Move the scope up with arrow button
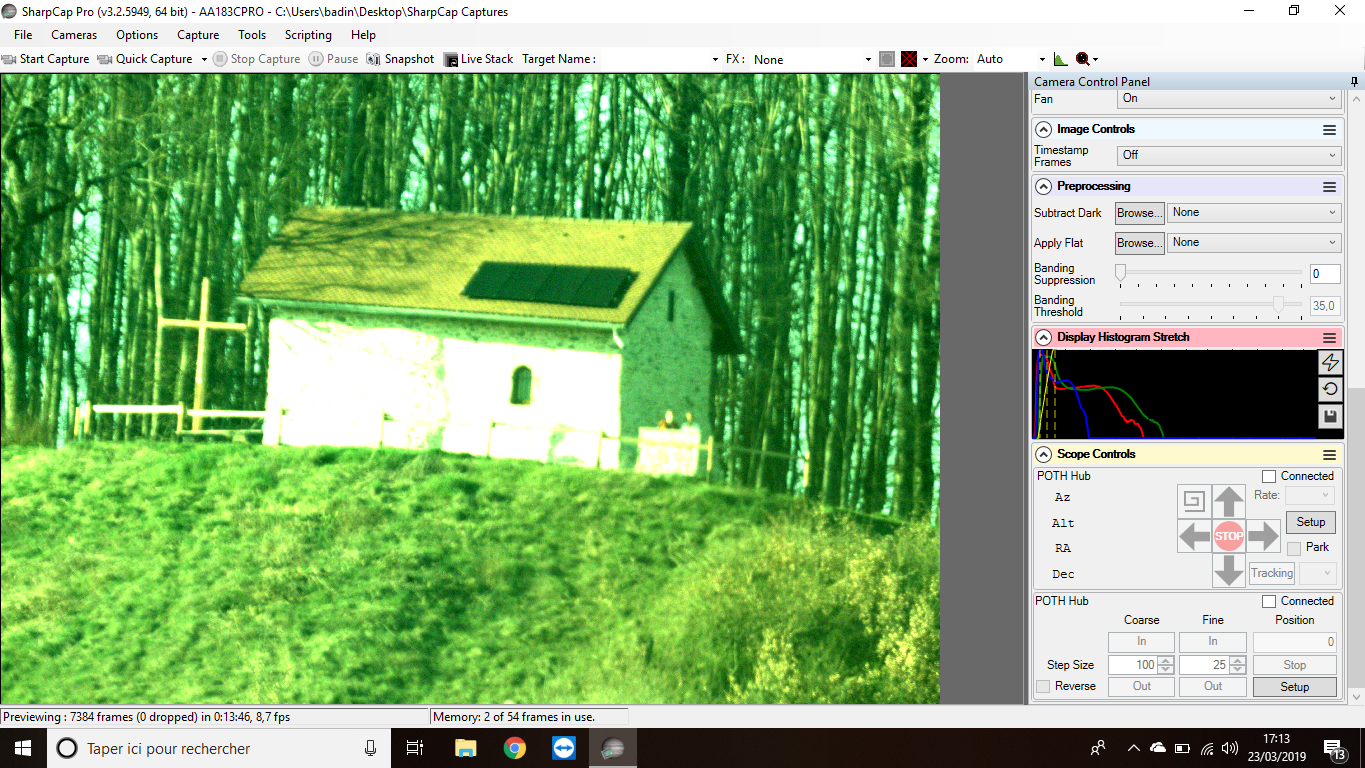 tap(1228, 501)
